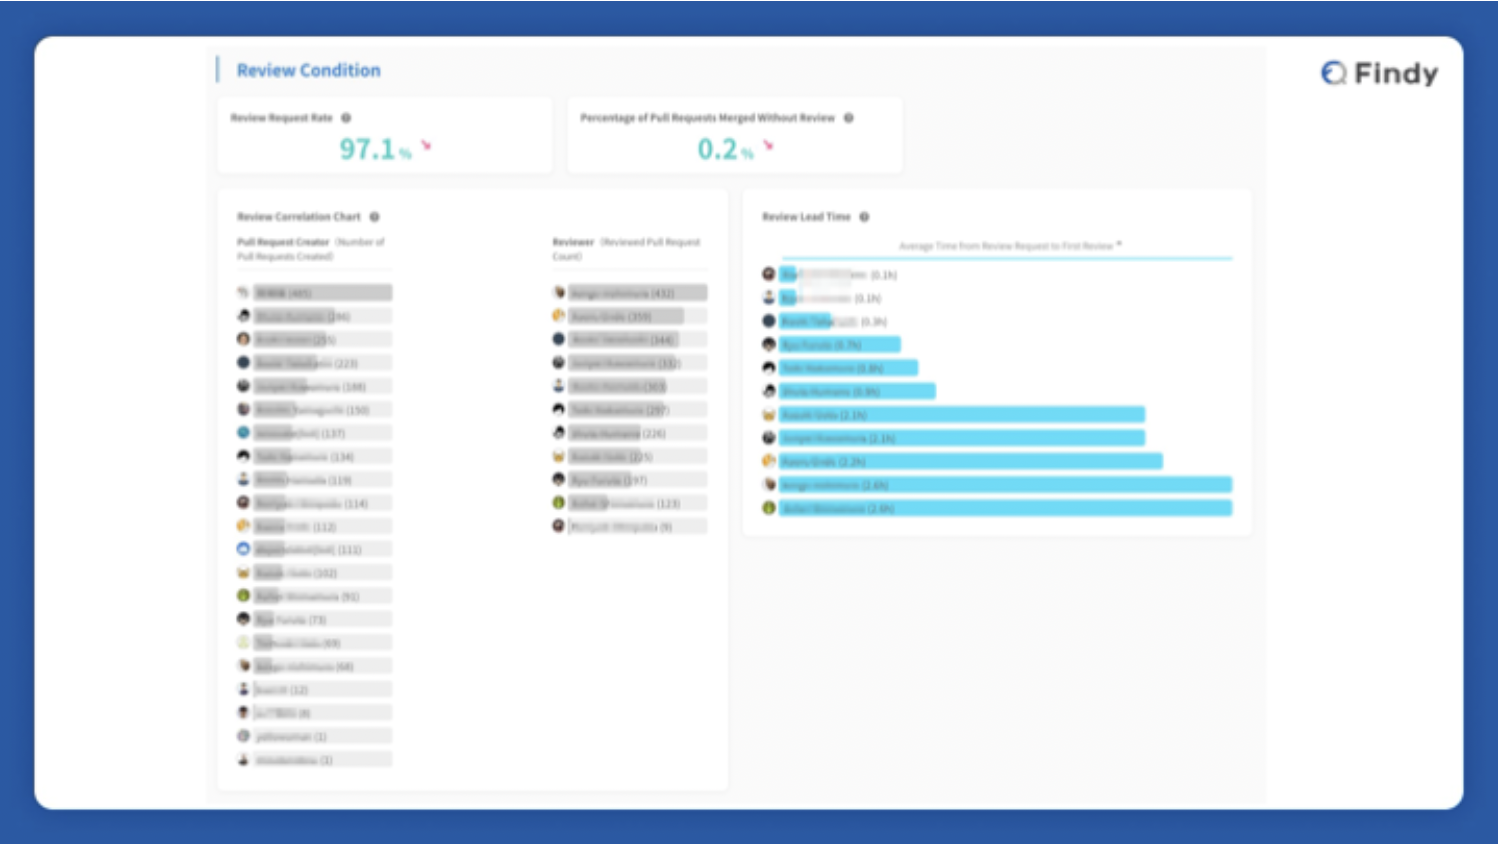Click the info icon beside Review Request Rate
This screenshot has height=844, width=1498.
(346, 118)
